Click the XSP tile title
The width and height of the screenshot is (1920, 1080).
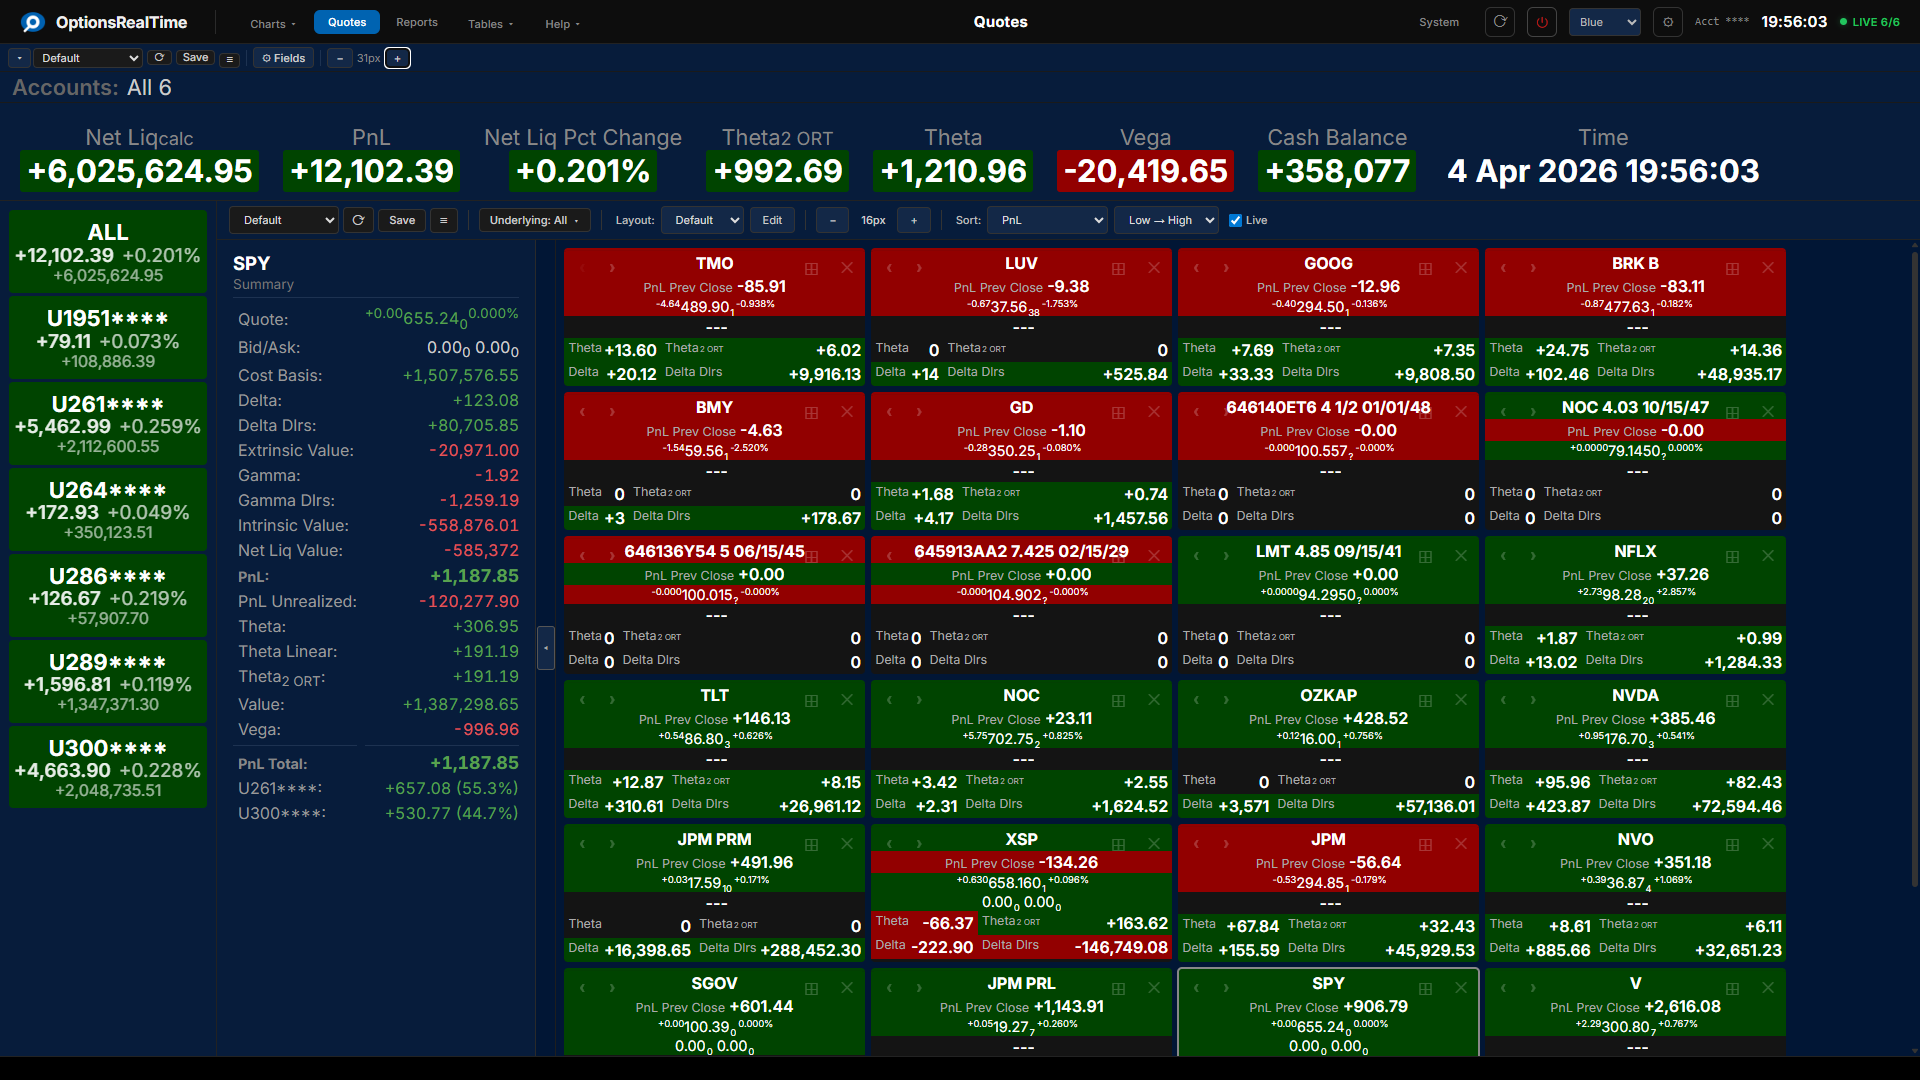[1021, 839]
